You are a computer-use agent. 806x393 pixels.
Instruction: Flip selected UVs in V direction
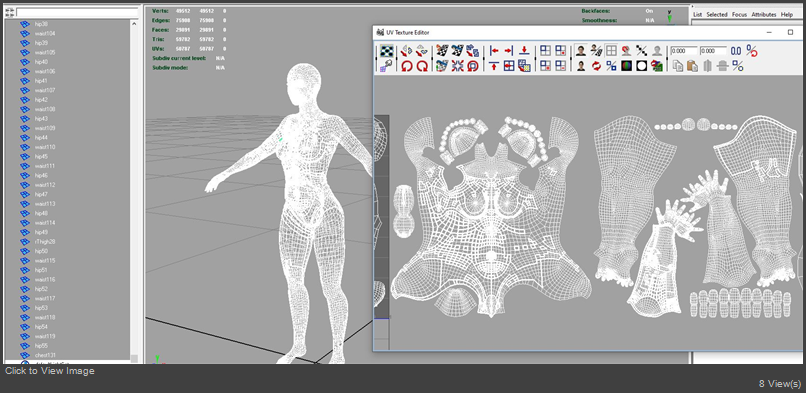click(x=422, y=51)
